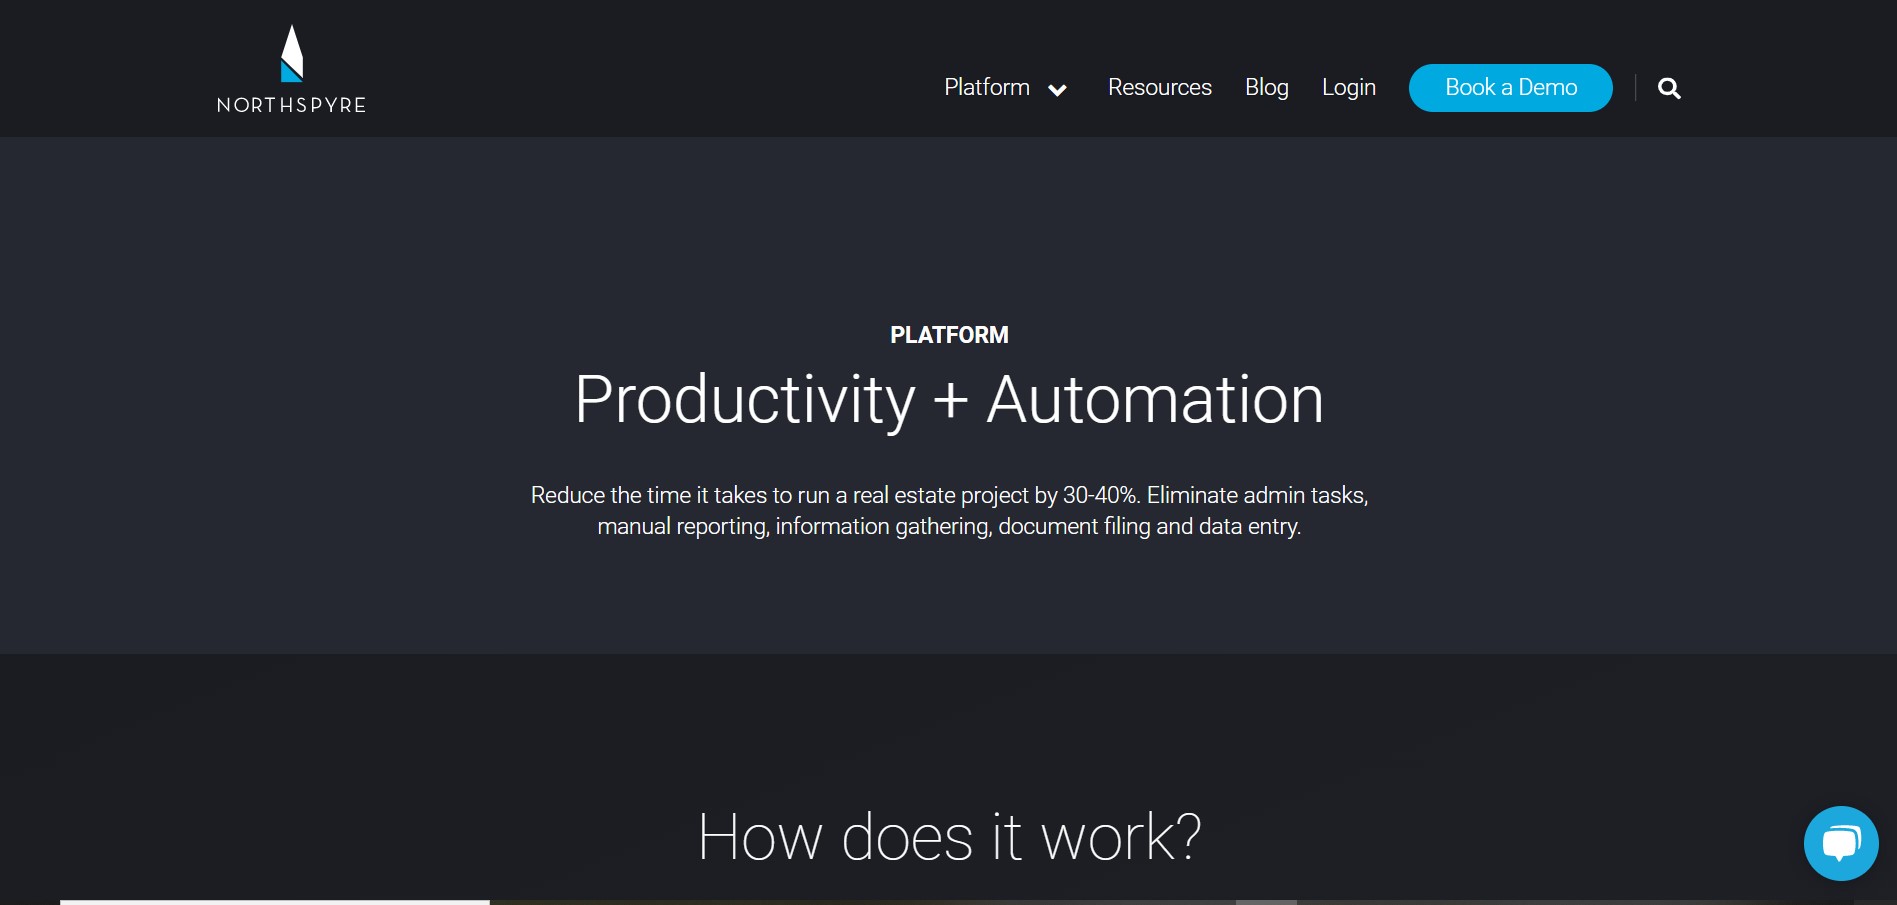Expand the Platform dropdown chevron
The height and width of the screenshot is (905, 1897).
[x=1057, y=90]
